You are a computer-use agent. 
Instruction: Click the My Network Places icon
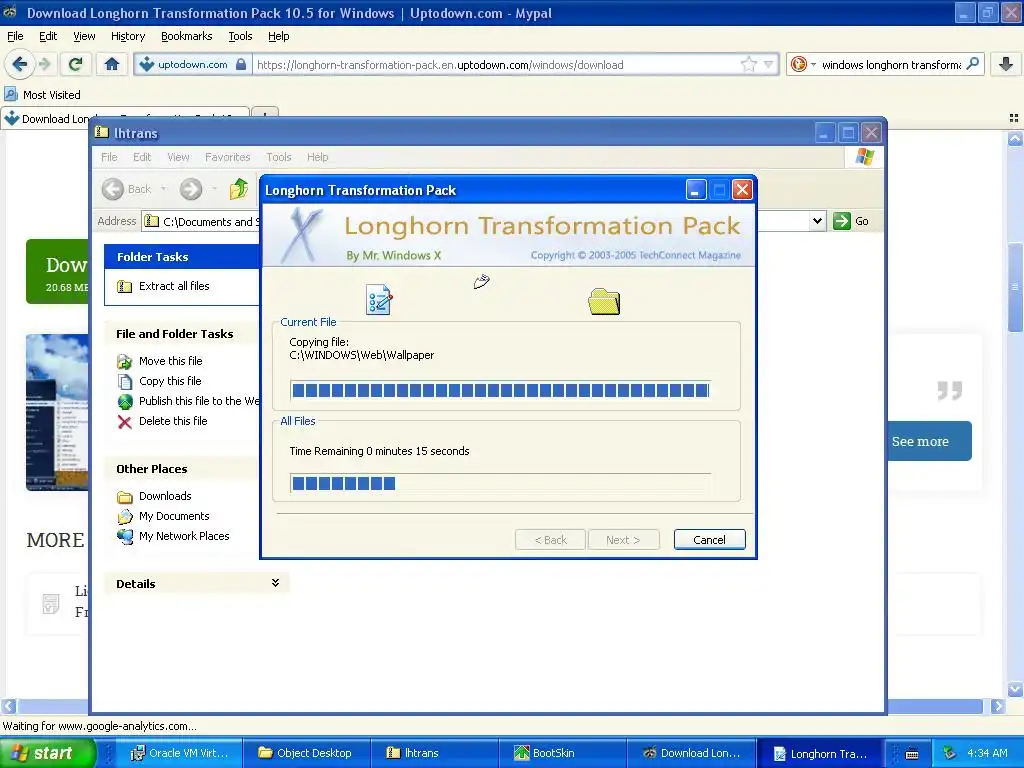pyautogui.click(x=124, y=536)
